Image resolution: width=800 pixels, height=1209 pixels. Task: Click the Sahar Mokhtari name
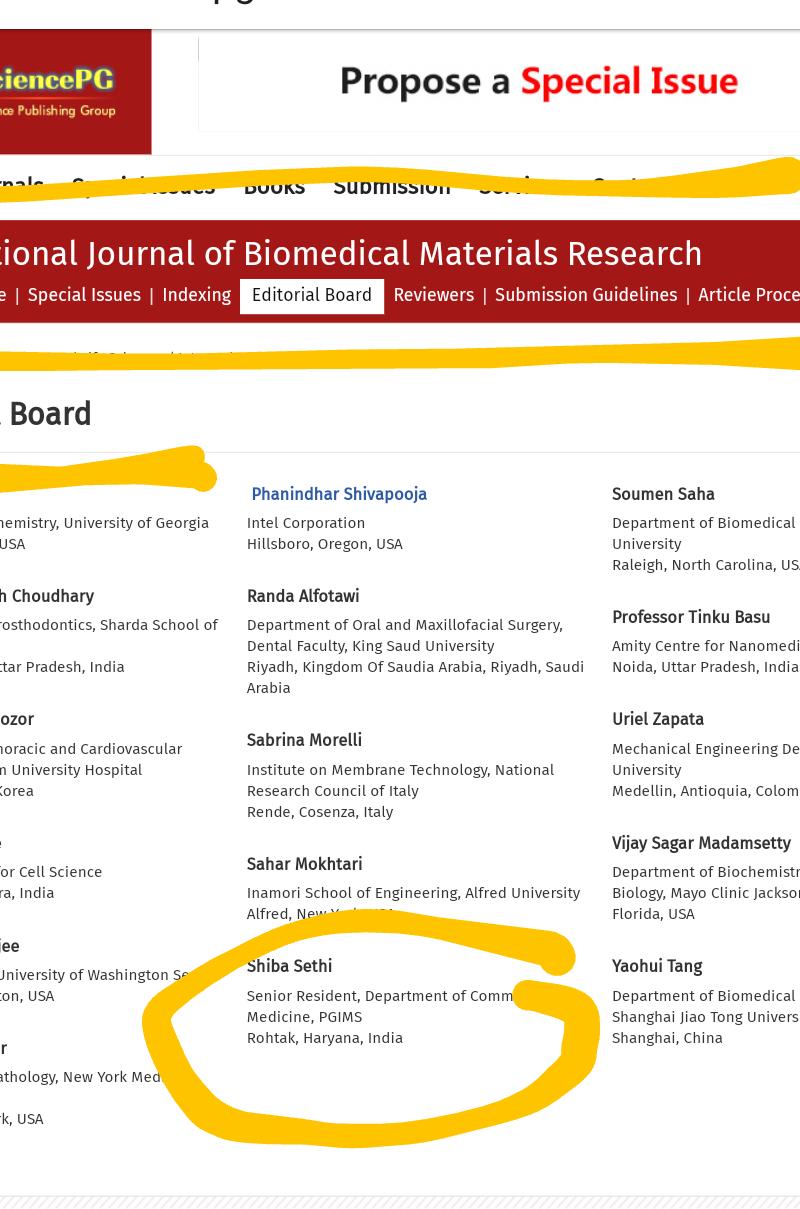coord(304,865)
